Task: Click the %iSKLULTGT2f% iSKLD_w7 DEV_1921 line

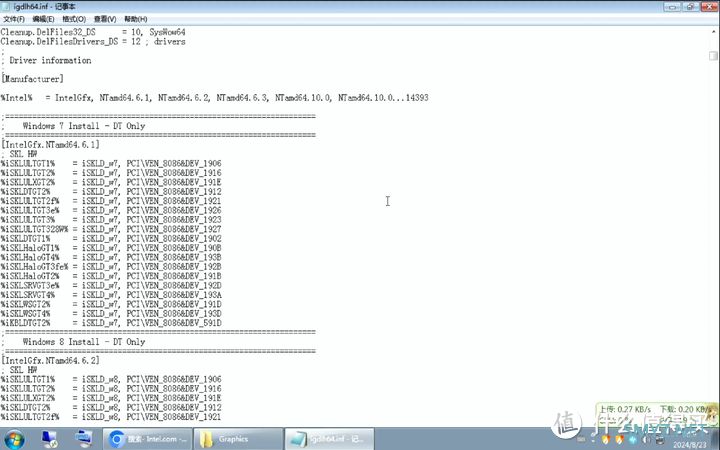Action: (111, 201)
